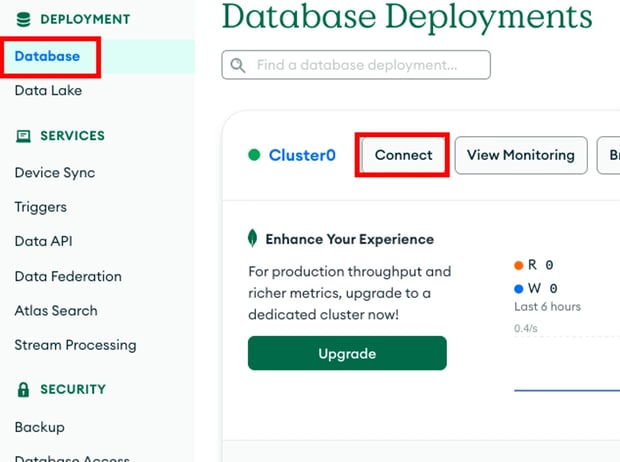Click the DEPLOYMENT section heading

(85, 19)
